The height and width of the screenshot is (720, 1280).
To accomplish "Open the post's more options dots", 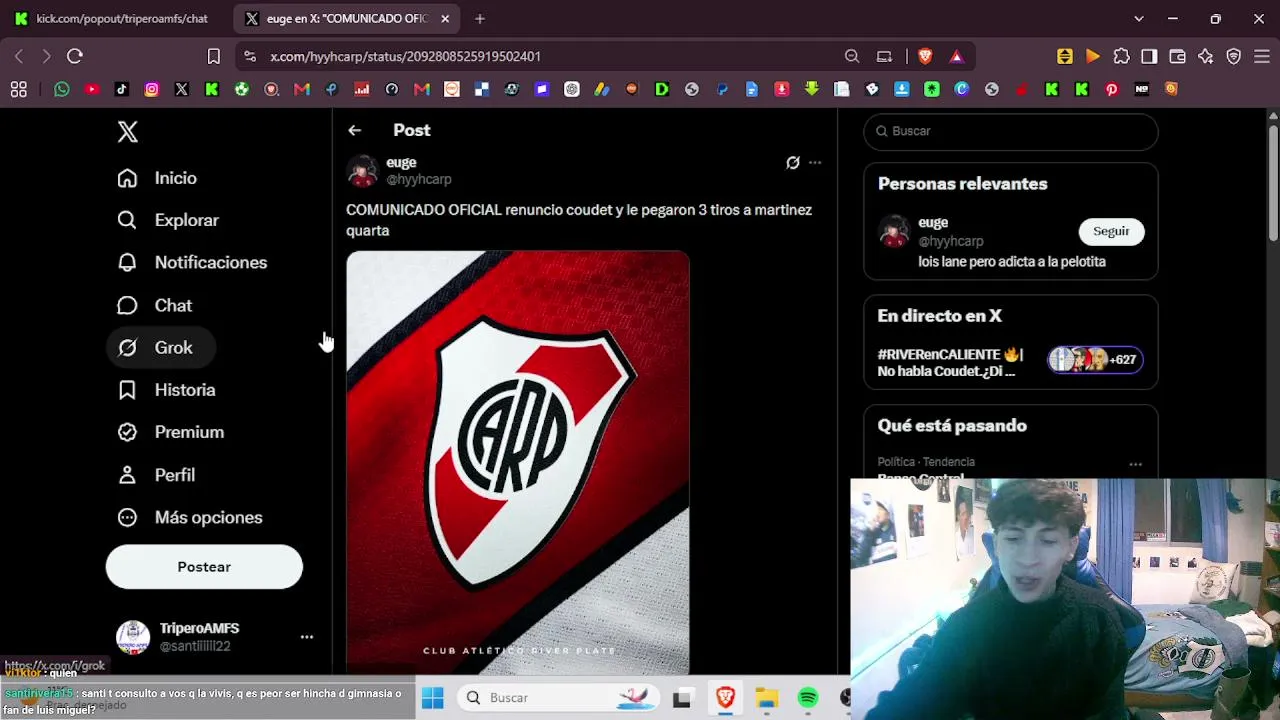I will click(815, 162).
